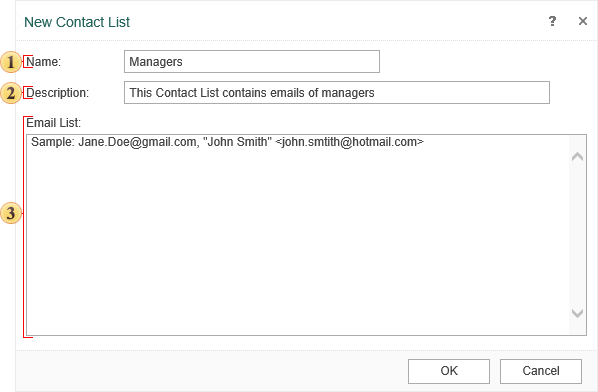Click the Email List scrollbar track
The width and height of the screenshot is (598, 392).
[x=577, y=235]
